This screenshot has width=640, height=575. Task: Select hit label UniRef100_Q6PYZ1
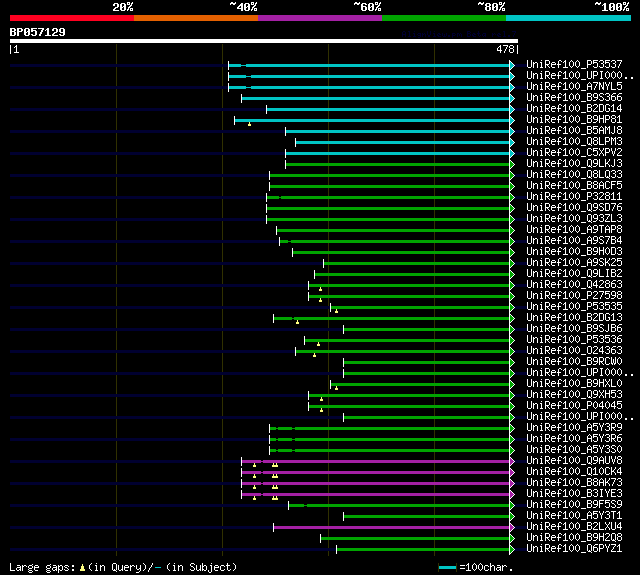coord(574,549)
